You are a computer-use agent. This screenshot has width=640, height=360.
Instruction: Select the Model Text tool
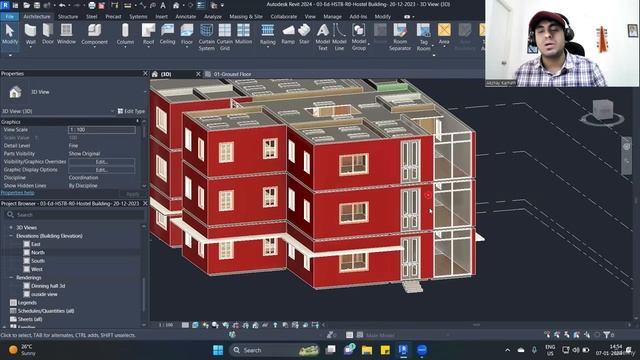pos(322,37)
